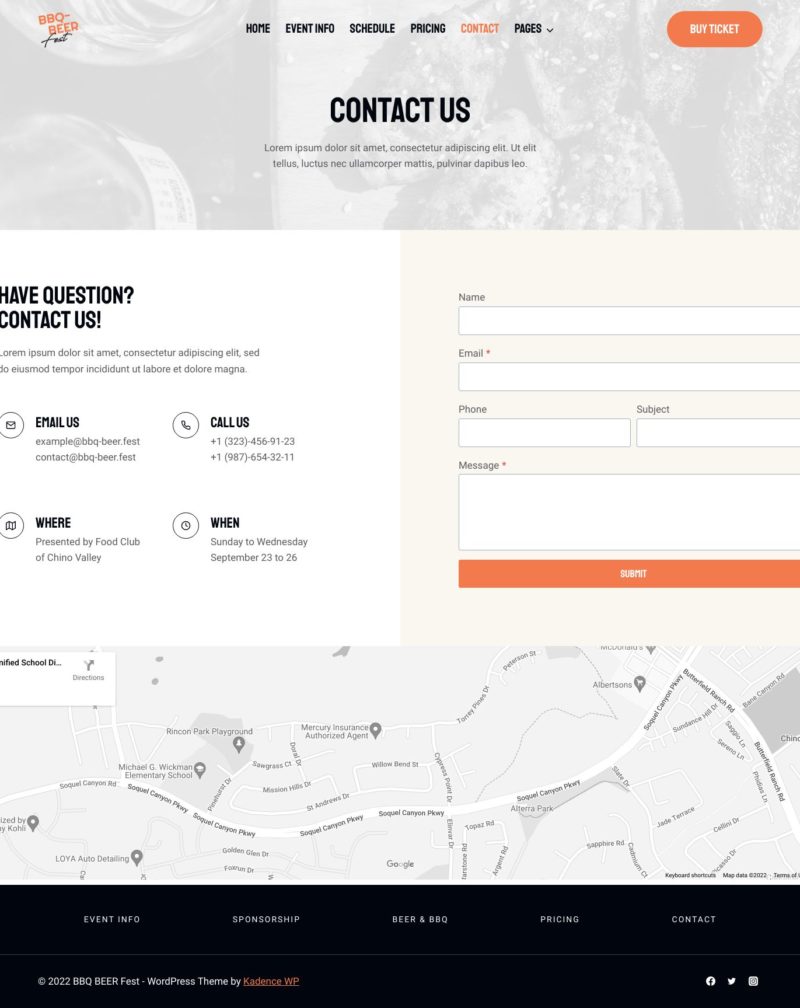Click the Google logo on the map

click(x=400, y=864)
